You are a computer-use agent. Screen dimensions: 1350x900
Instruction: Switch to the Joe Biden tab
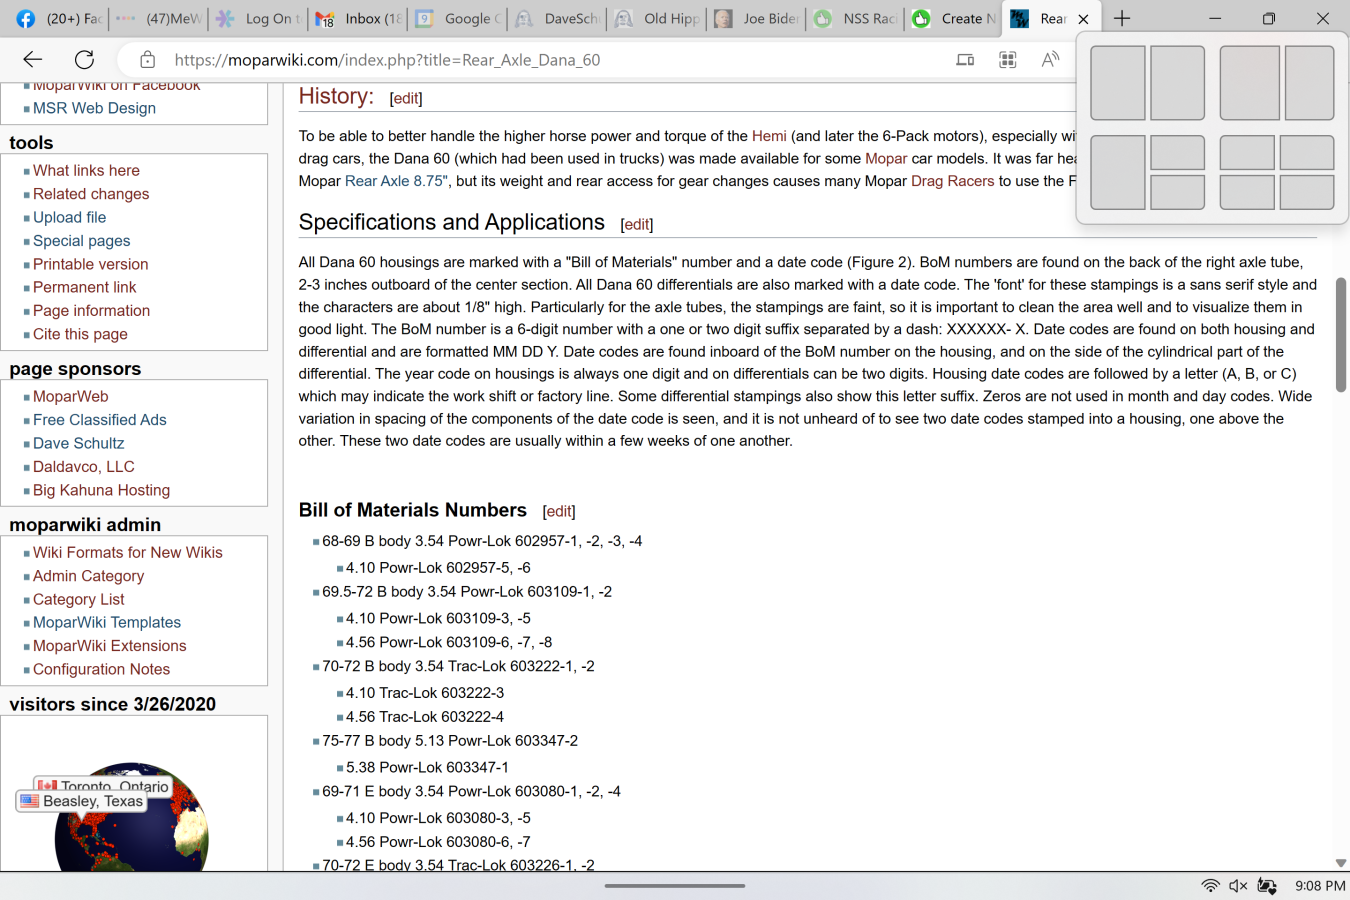coord(756,19)
